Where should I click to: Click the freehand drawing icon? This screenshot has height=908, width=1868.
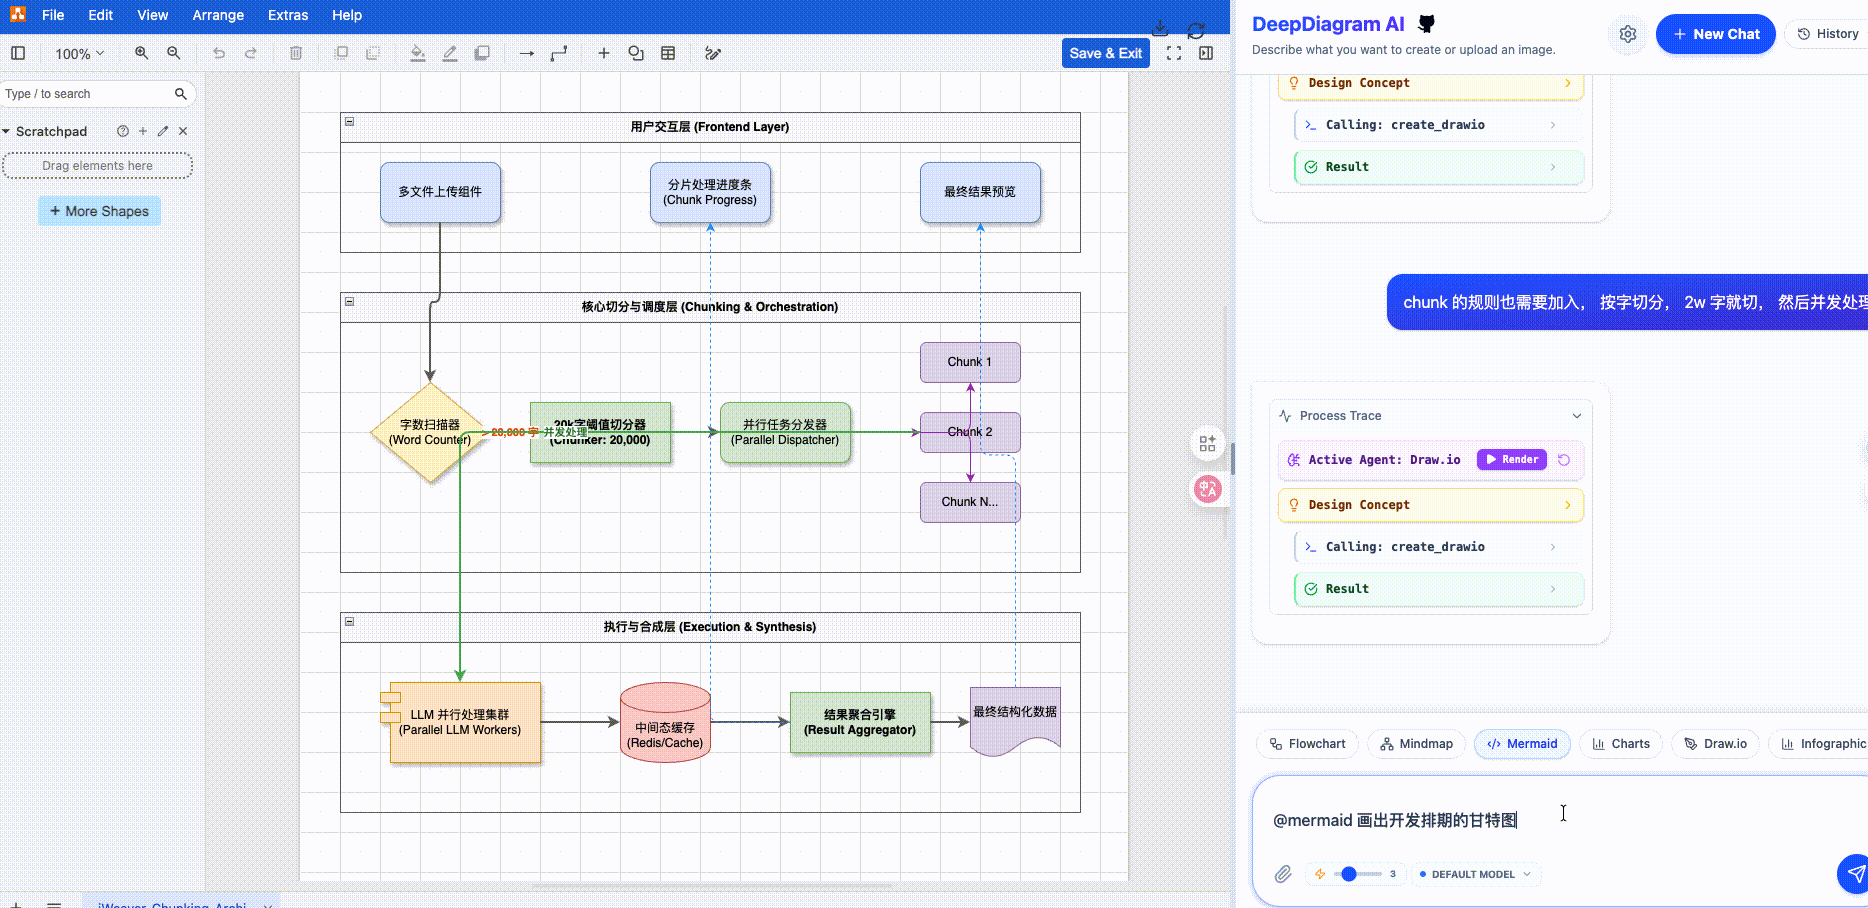tap(713, 53)
